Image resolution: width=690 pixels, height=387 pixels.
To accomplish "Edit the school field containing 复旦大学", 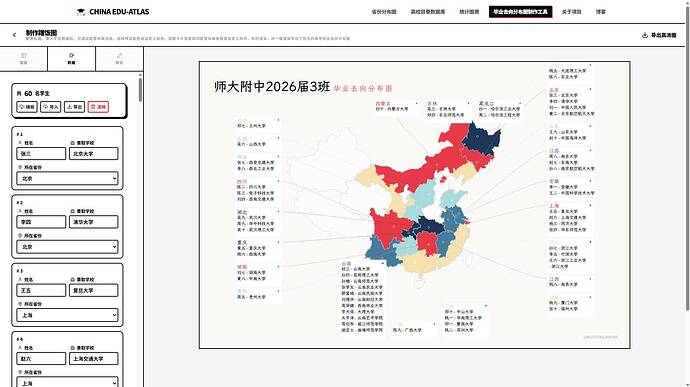I will pyautogui.click(x=93, y=290).
